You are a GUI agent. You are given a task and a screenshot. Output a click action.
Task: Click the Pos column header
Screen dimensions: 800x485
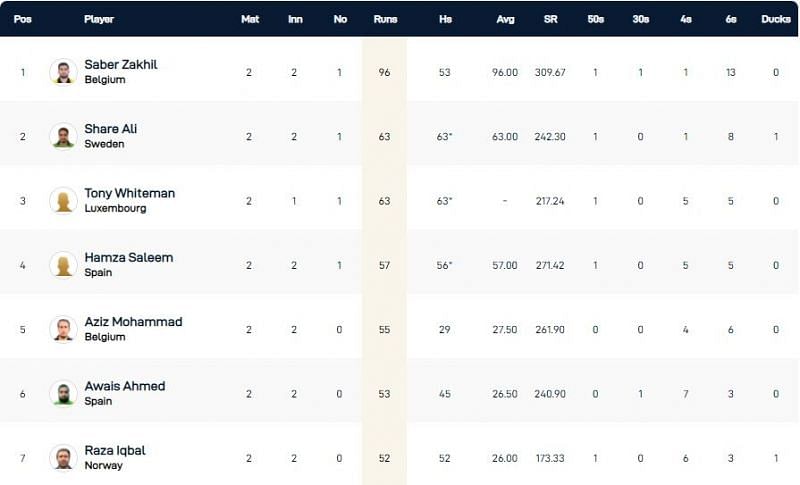[22, 19]
